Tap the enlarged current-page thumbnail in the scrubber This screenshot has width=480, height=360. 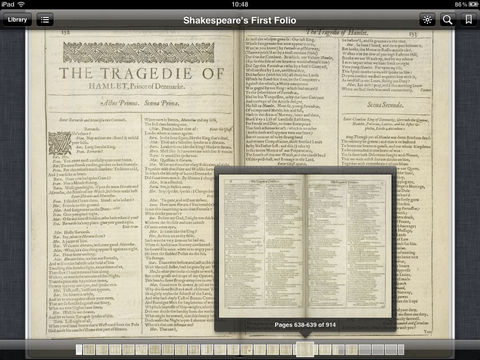point(305,349)
